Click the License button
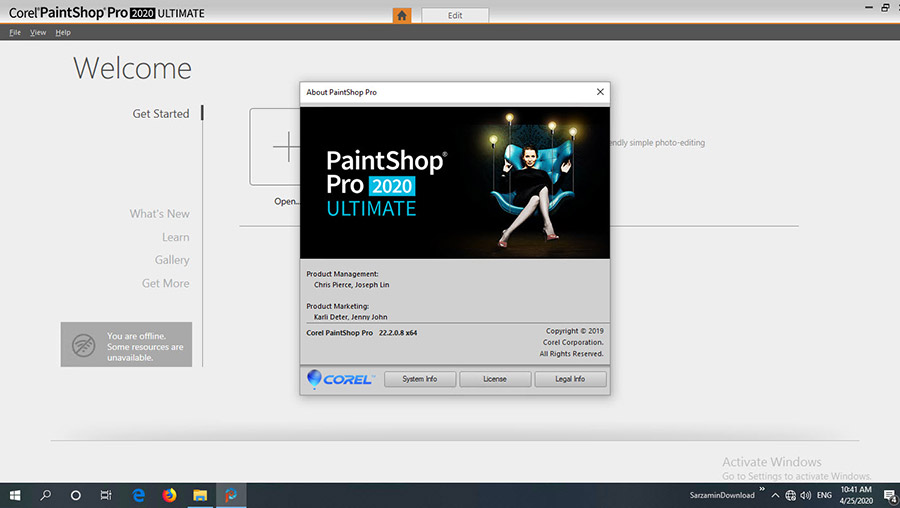Screen dimensions: 900x508 point(495,379)
